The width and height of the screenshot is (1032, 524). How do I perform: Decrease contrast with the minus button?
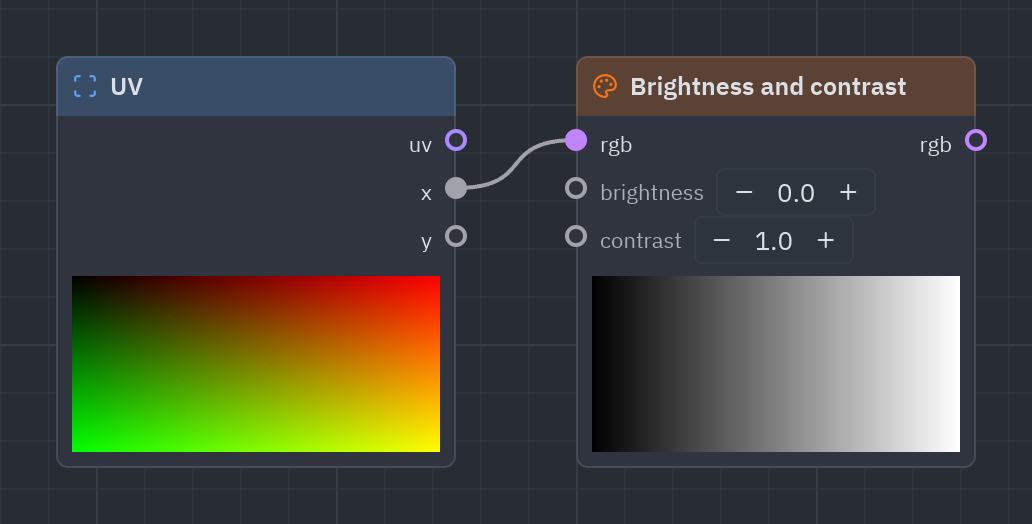pyautogui.click(x=721, y=240)
